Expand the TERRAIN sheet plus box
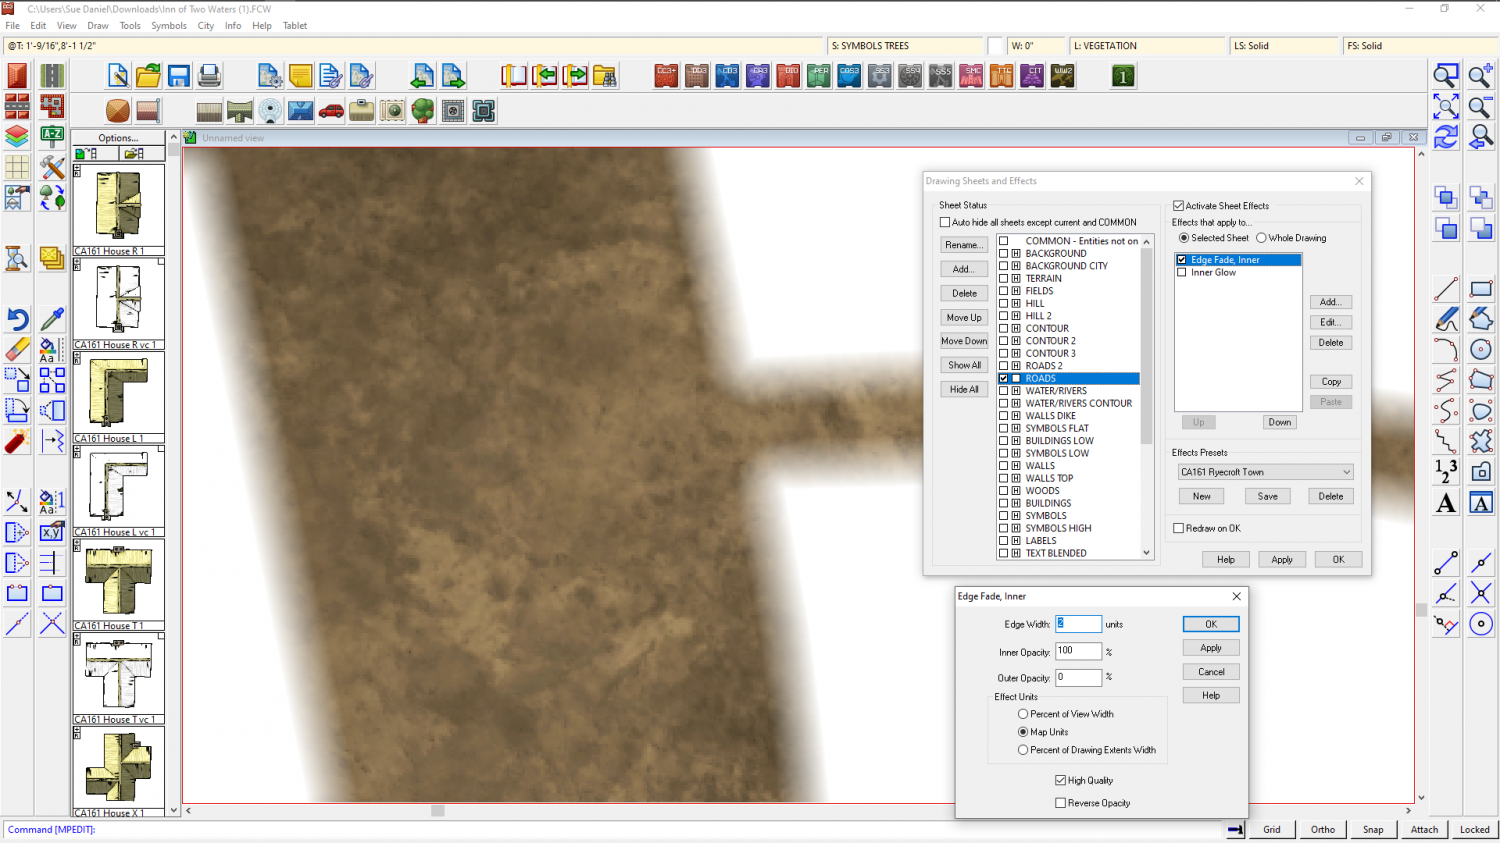This screenshot has height=843, width=1500. point(1016,279)
